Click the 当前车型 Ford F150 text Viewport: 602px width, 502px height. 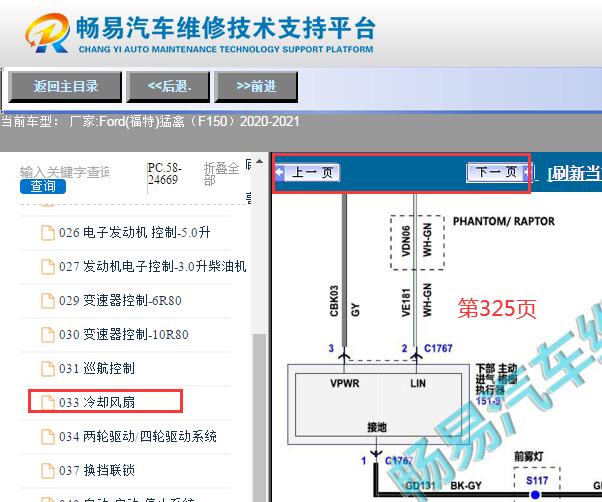(x=150, y=122)
